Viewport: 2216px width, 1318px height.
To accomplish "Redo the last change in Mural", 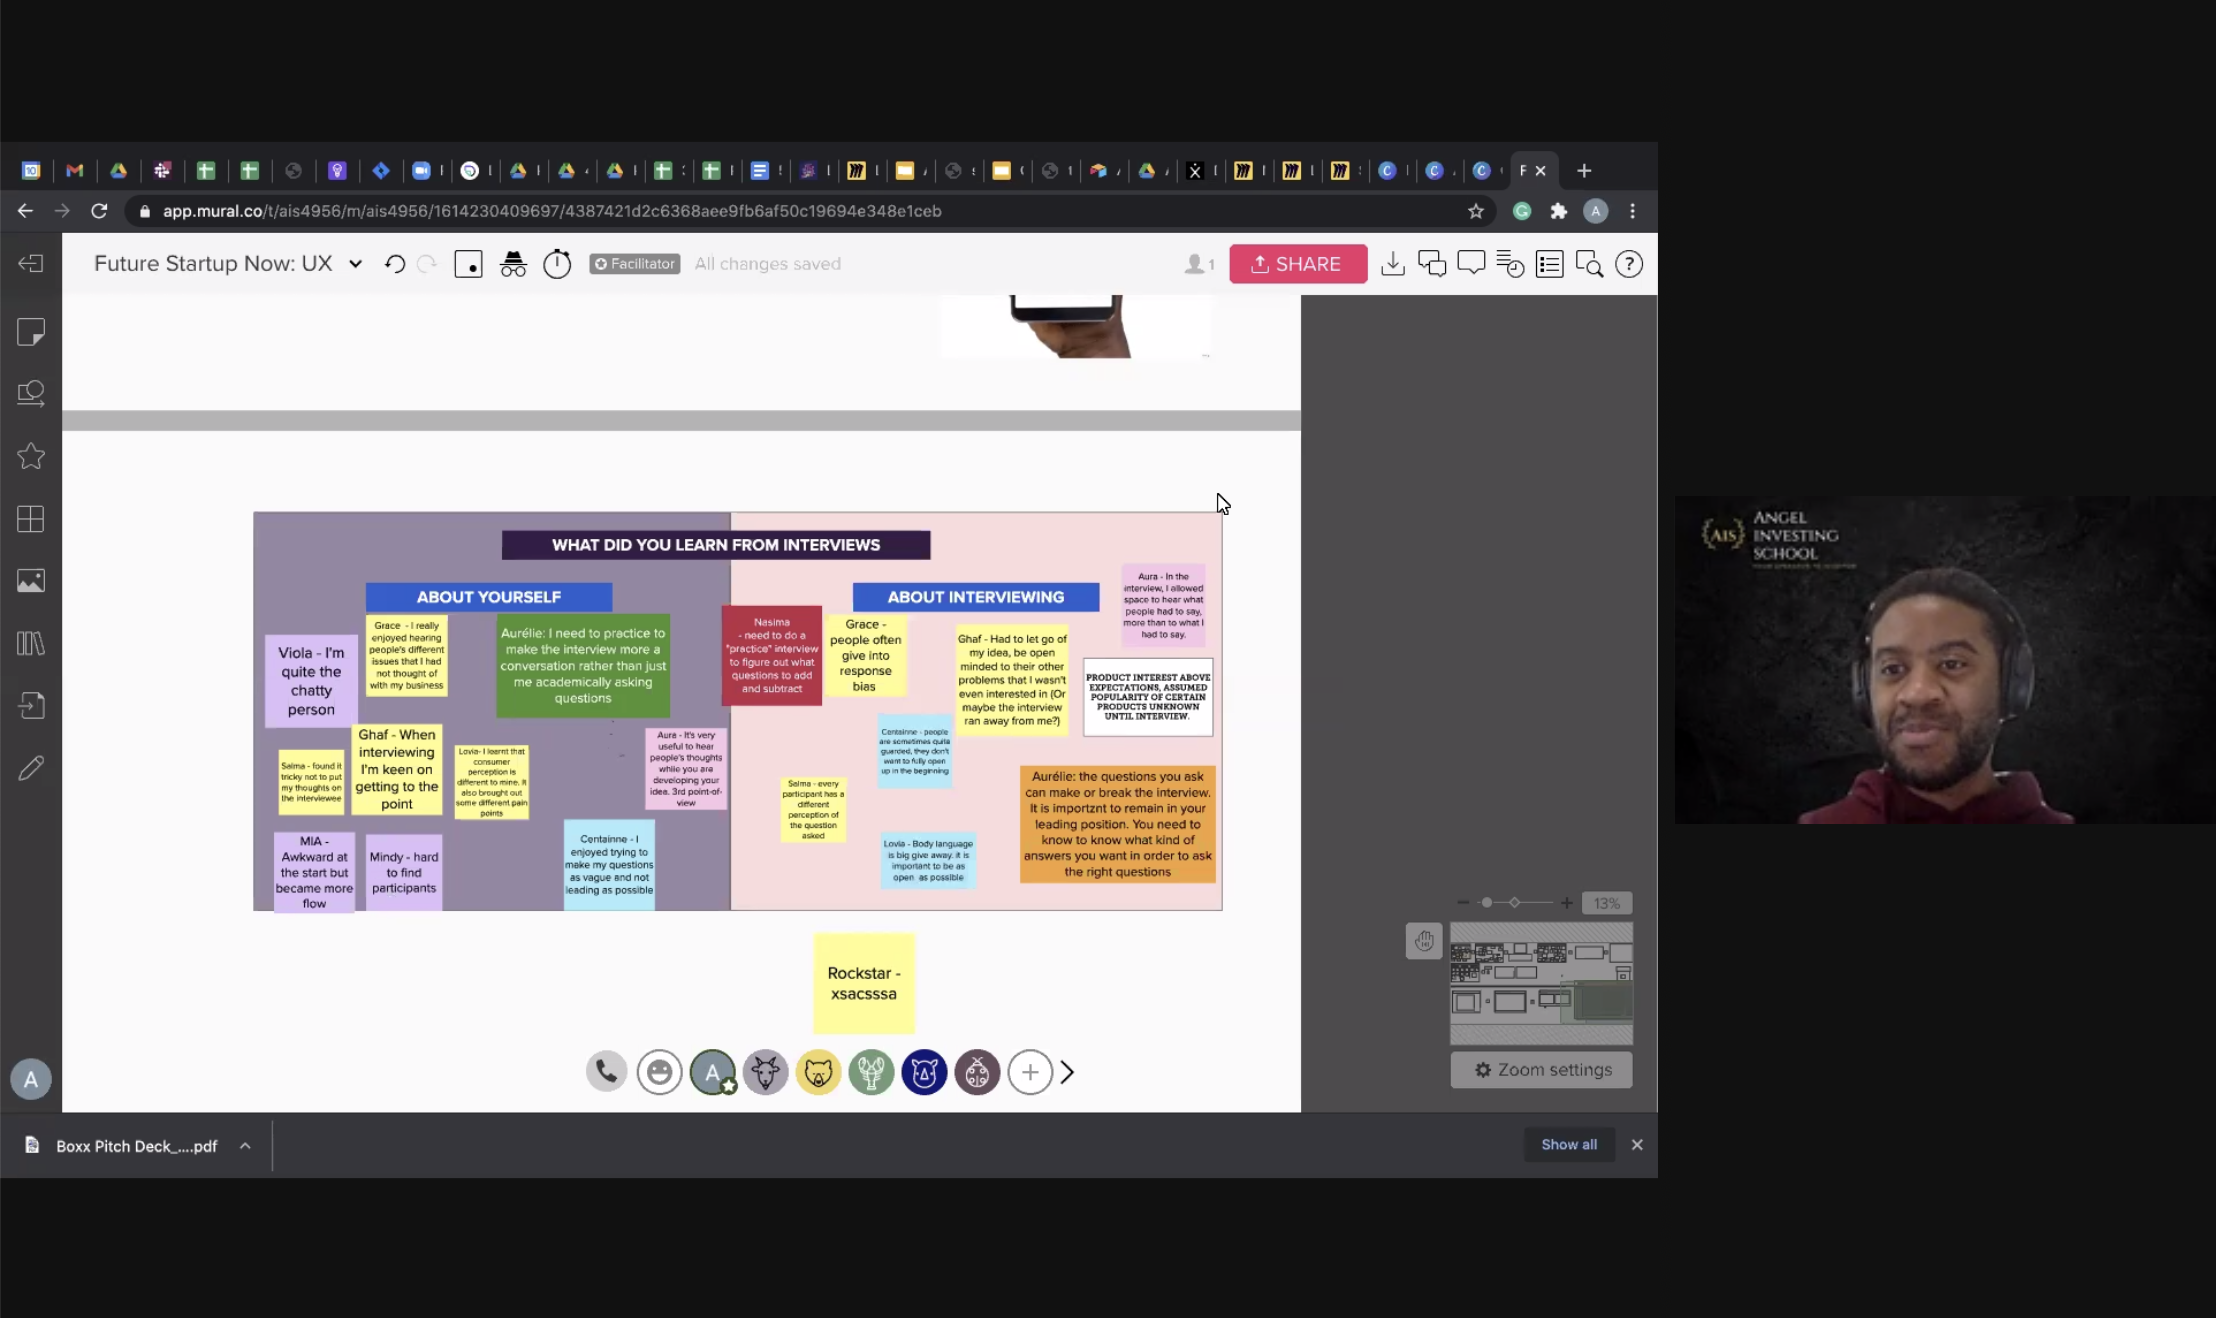I will [x=427, y=264].
